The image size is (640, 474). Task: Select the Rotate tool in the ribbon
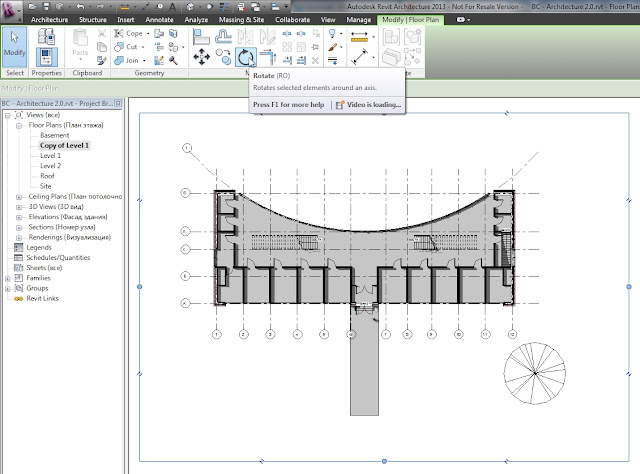[245, 57]
